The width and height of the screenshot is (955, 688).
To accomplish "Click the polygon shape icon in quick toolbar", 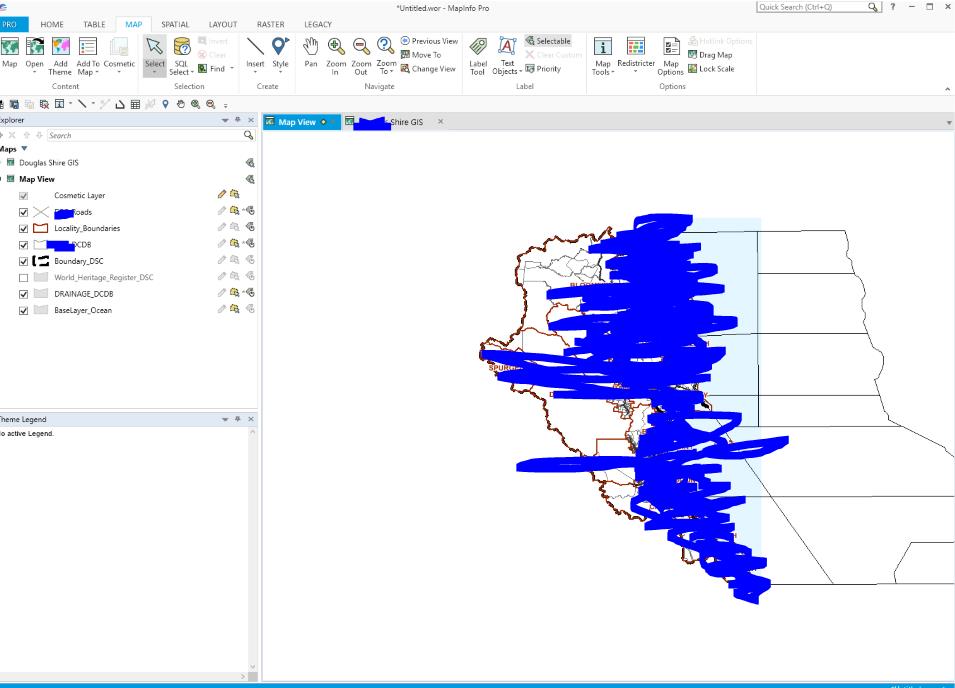I will pos(120,104).
